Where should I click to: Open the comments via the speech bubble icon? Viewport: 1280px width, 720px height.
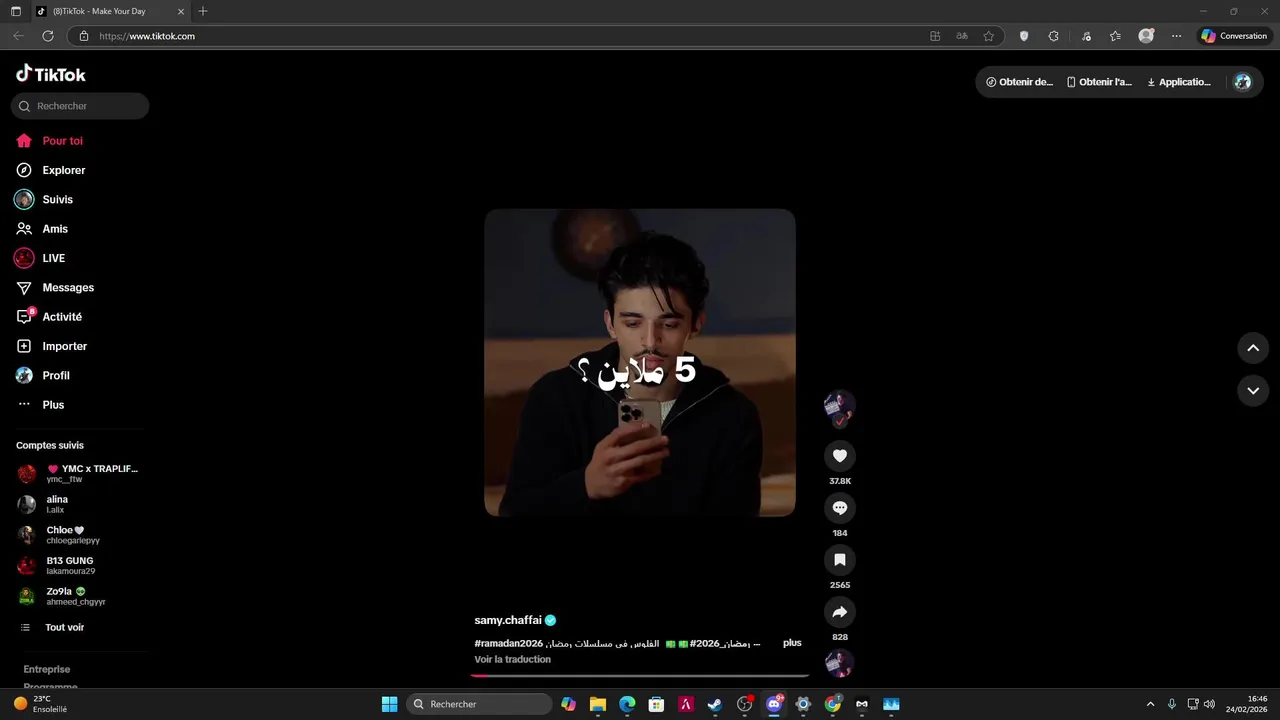(x=840, y=508)
